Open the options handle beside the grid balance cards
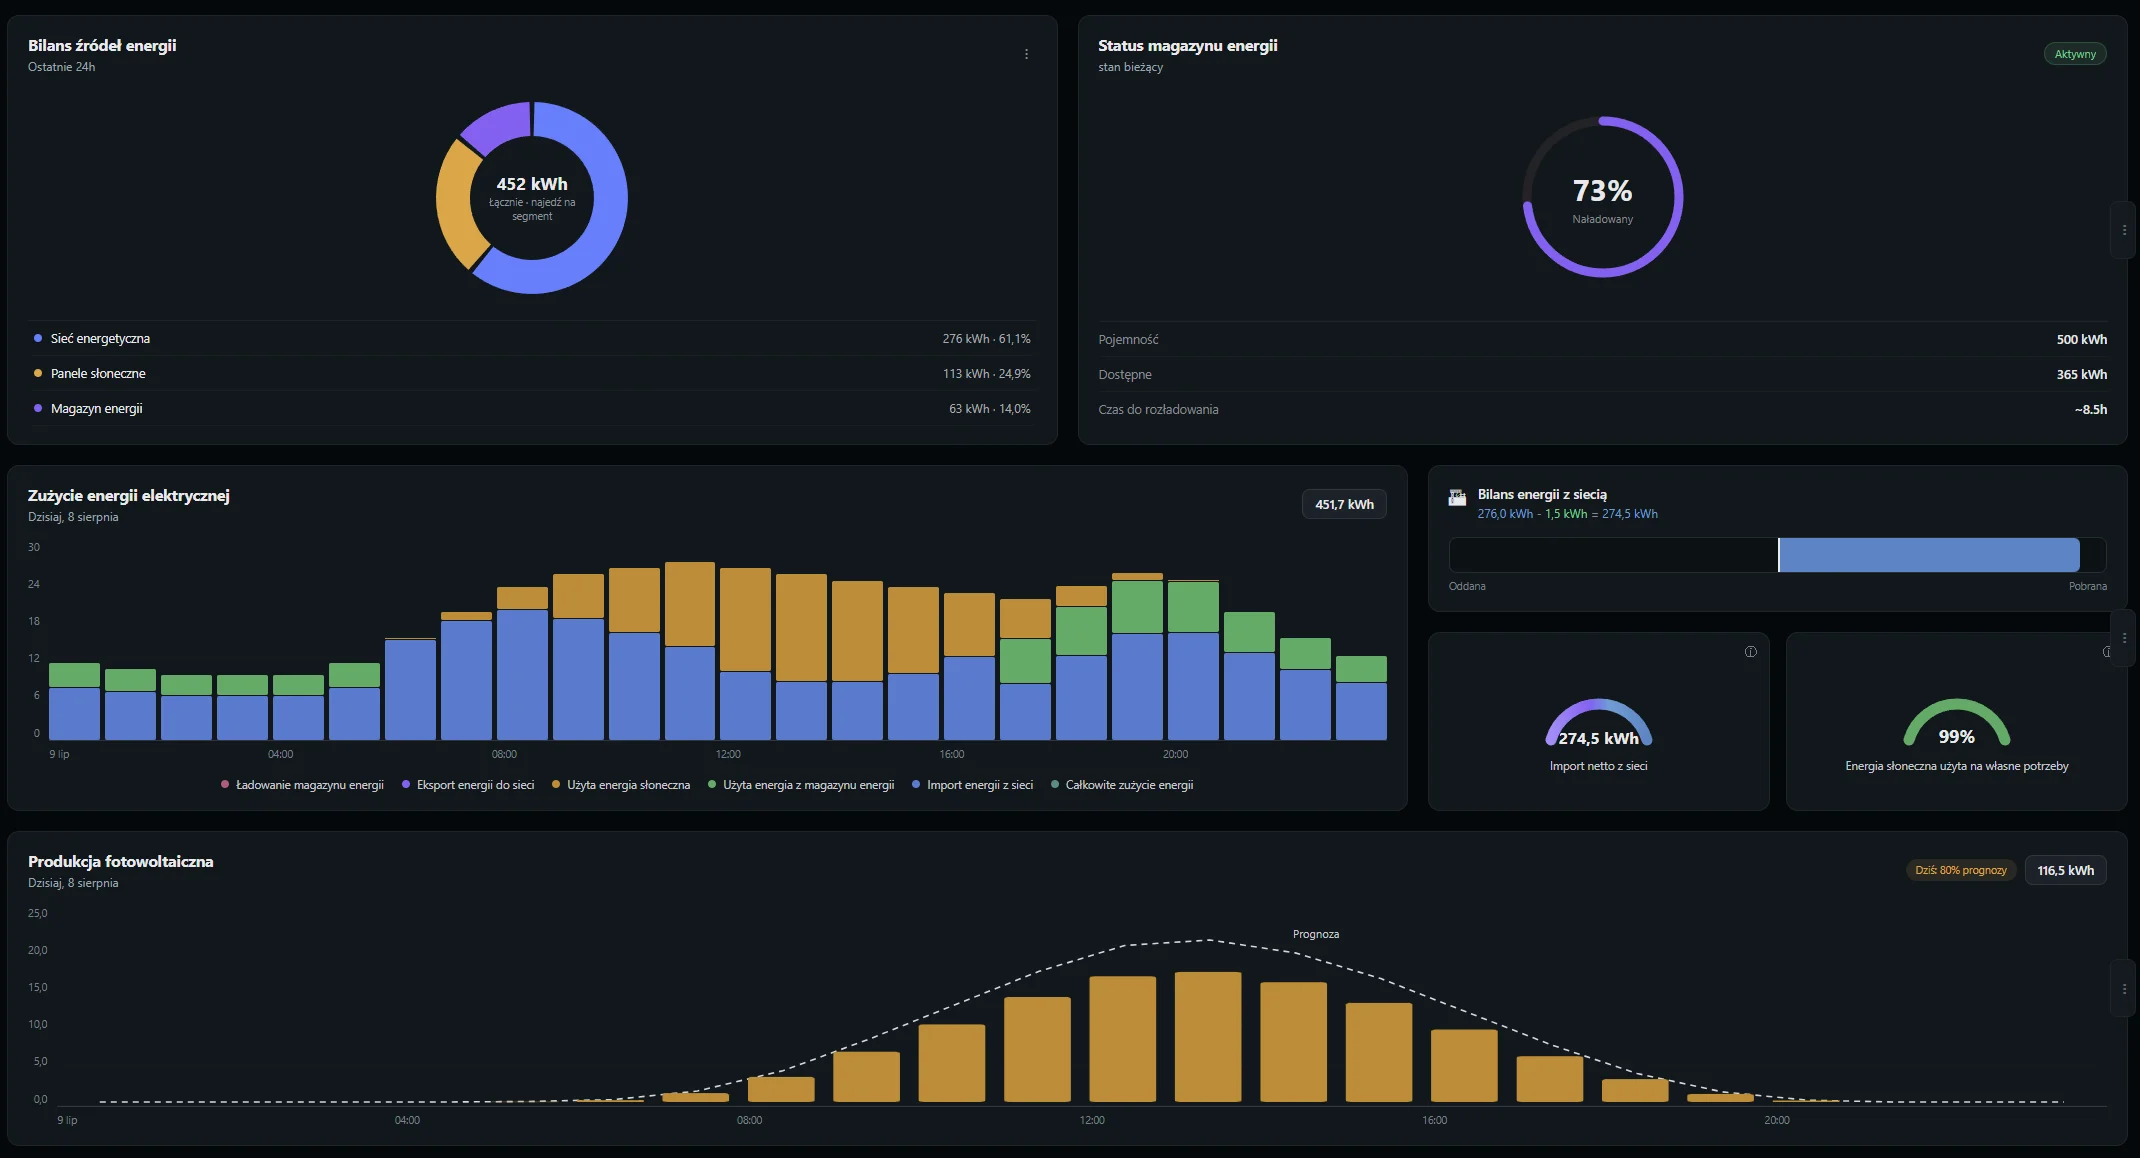Viewport: 2140px width, 1158px height. pyautogui.click(x=2124, y=638)
